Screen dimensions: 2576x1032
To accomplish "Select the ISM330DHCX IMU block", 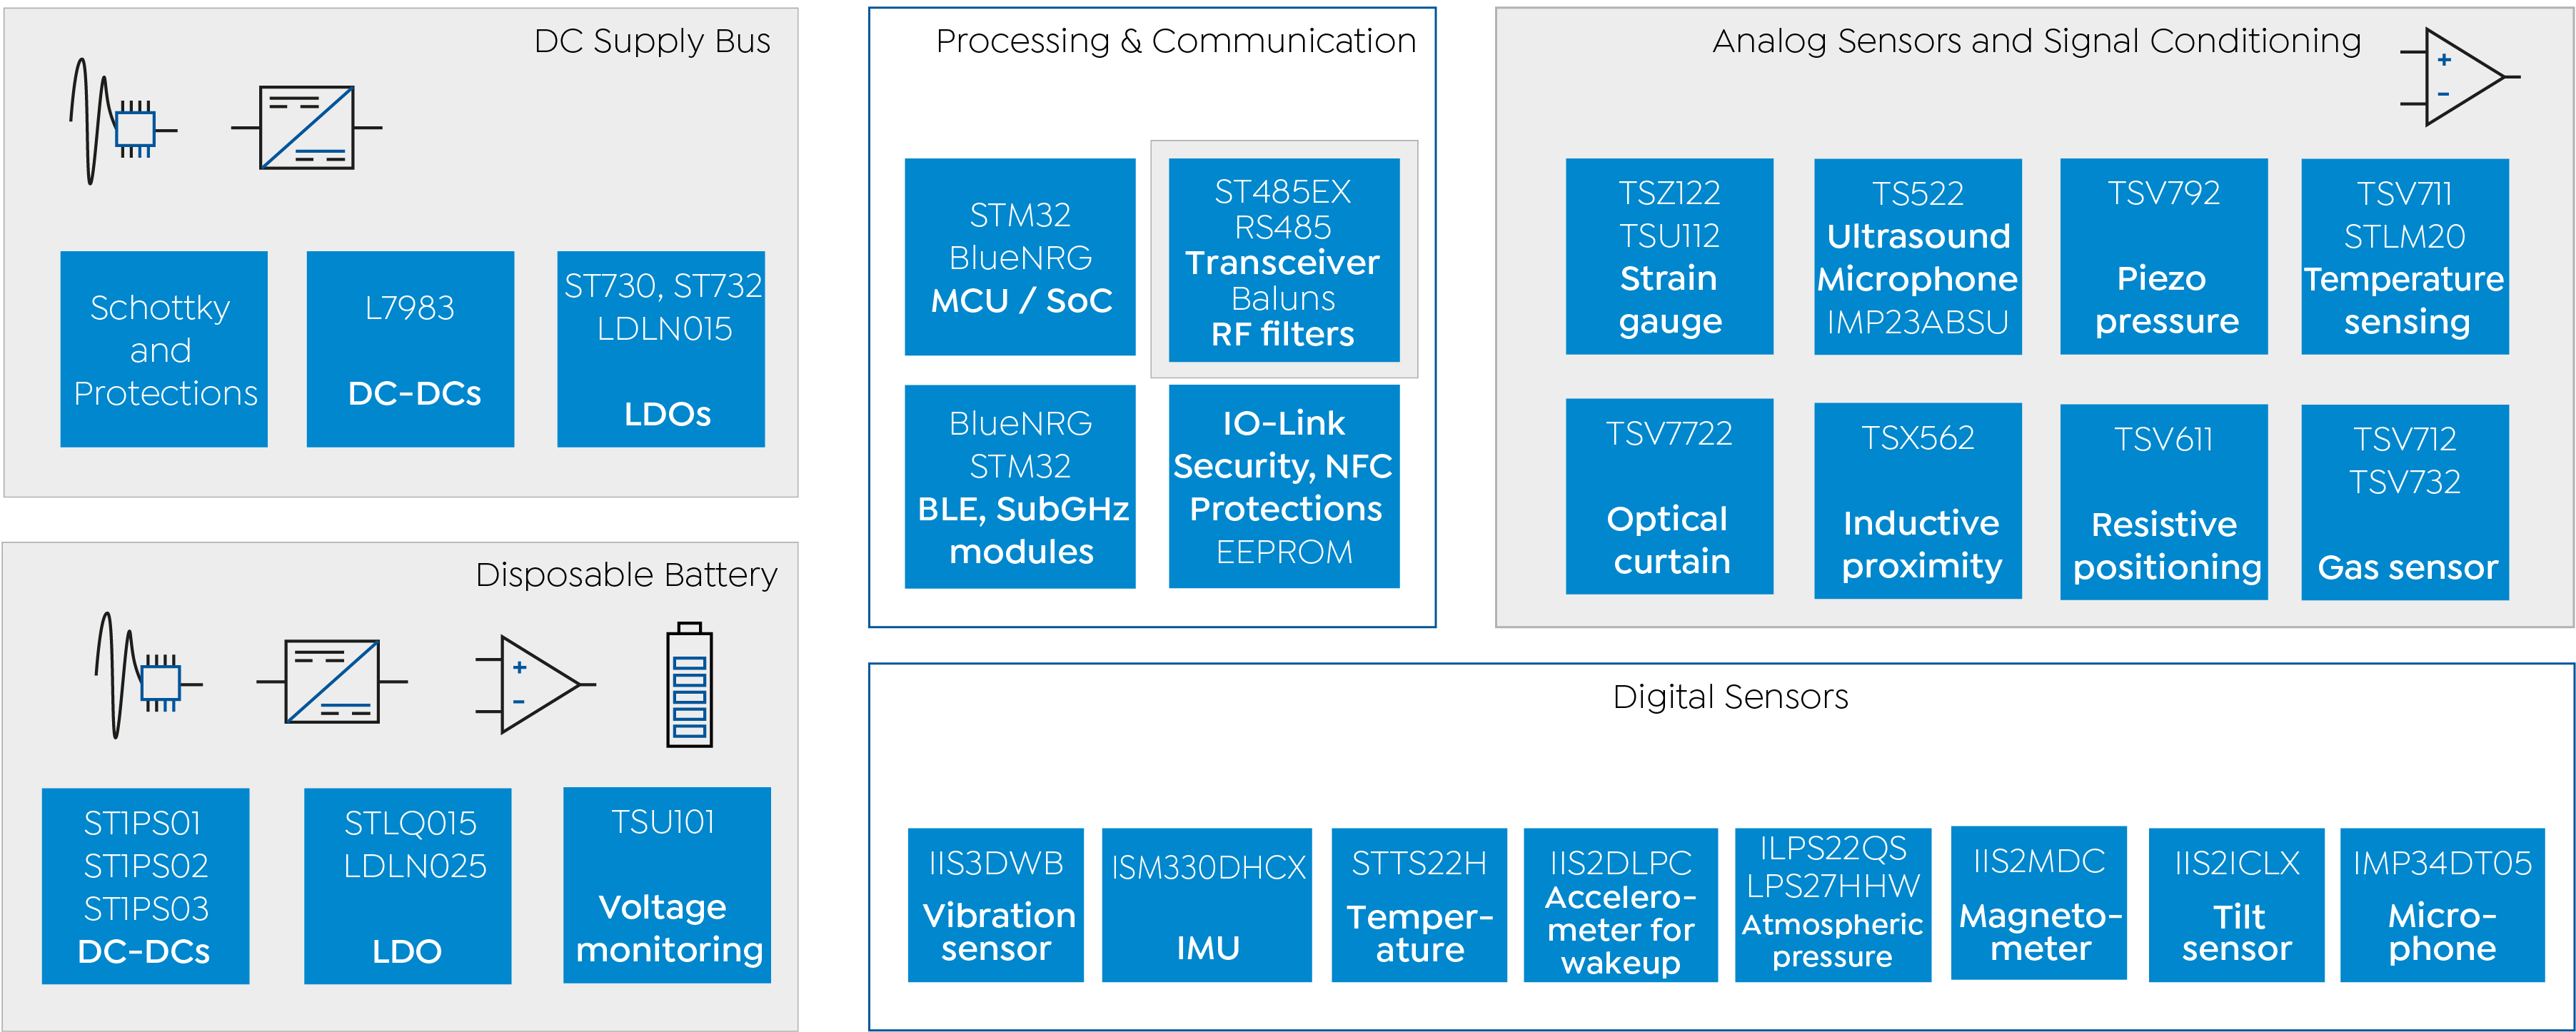I will point(1207,905).
